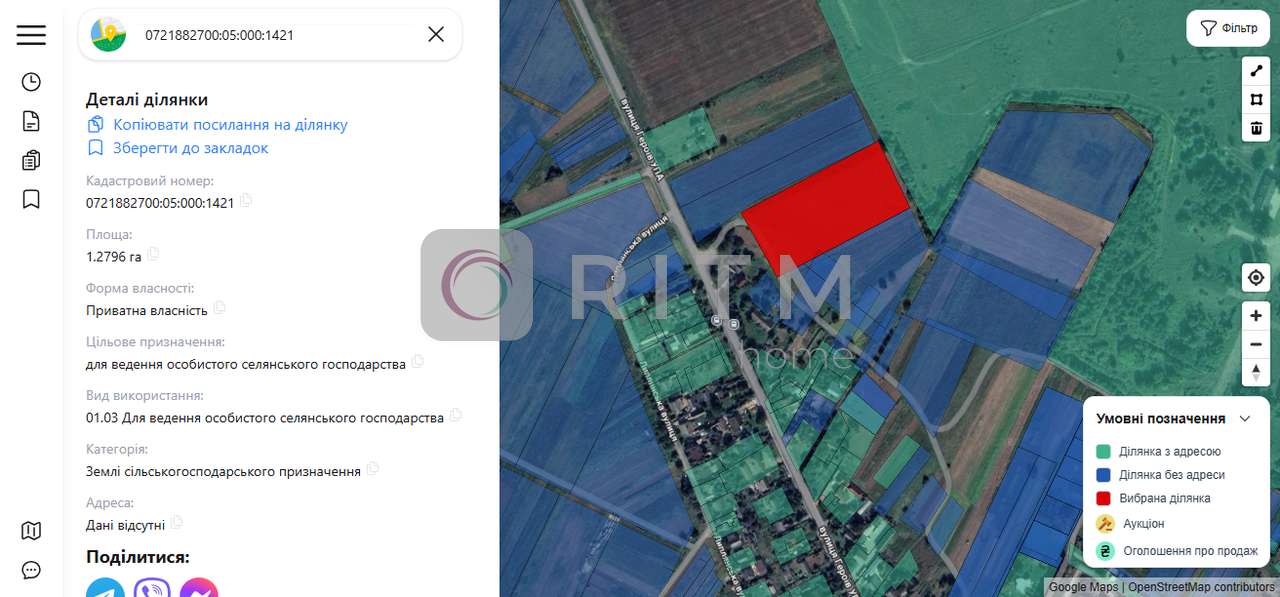Open the map layers icon in sidebar
Screen dimensions: 1280x597
pyautogui.click(x=31, y=531)
